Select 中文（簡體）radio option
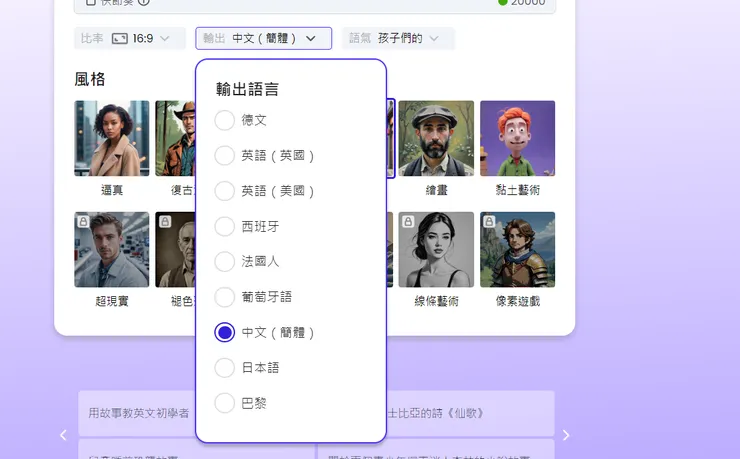 coord(225,333)
